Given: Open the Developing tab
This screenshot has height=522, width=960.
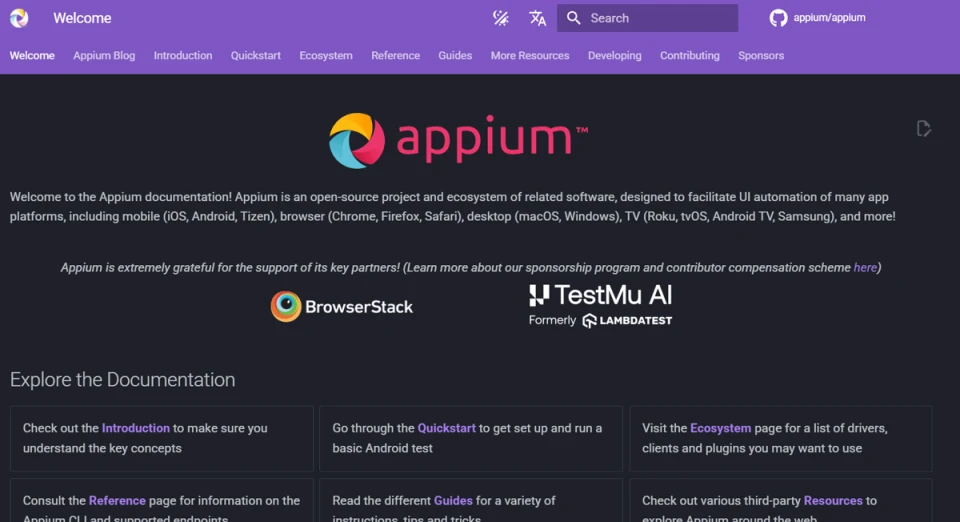Looking at the screenshot, I should (x=615, y=56).
